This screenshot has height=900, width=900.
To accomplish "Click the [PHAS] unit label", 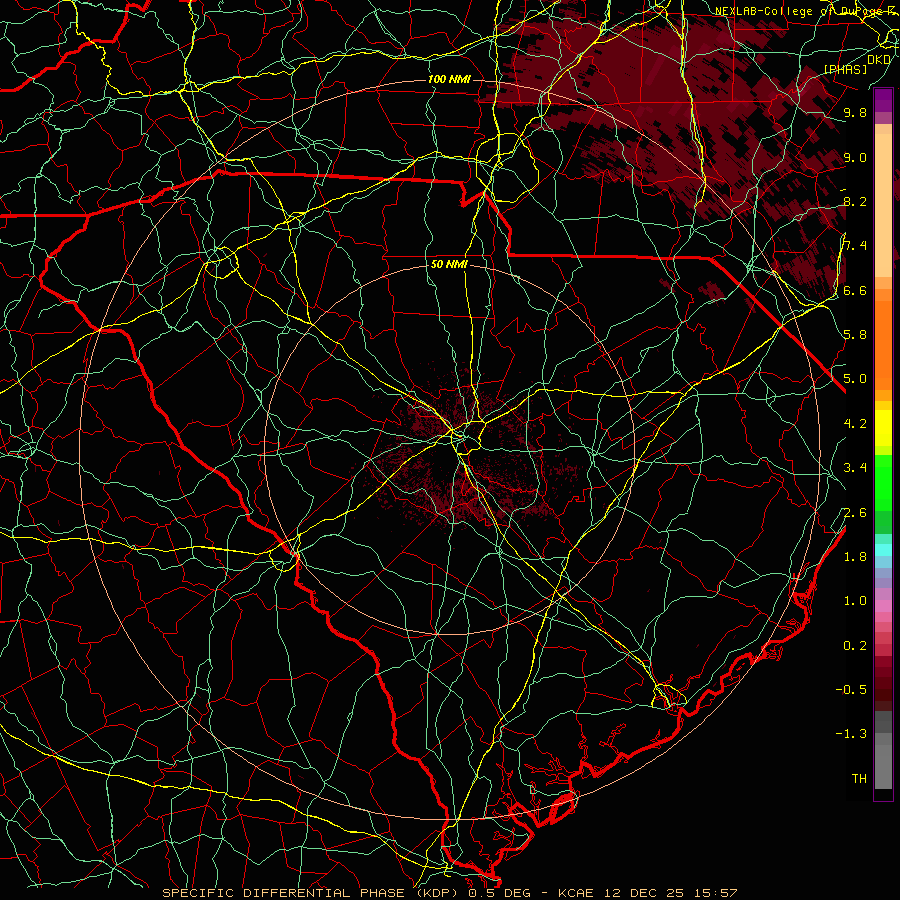I will point(845,70).
